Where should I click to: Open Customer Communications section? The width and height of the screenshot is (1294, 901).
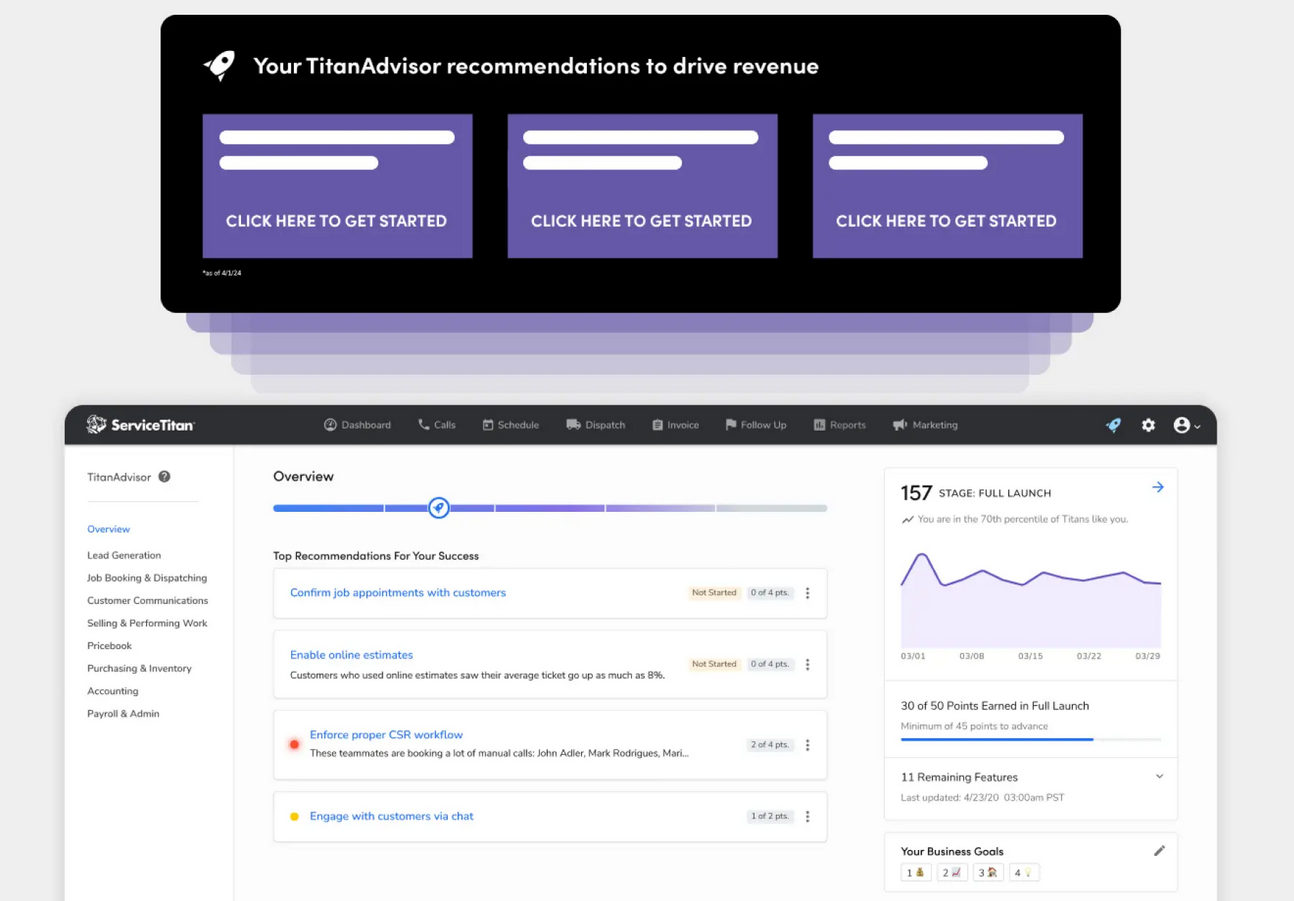coord(147,601)
